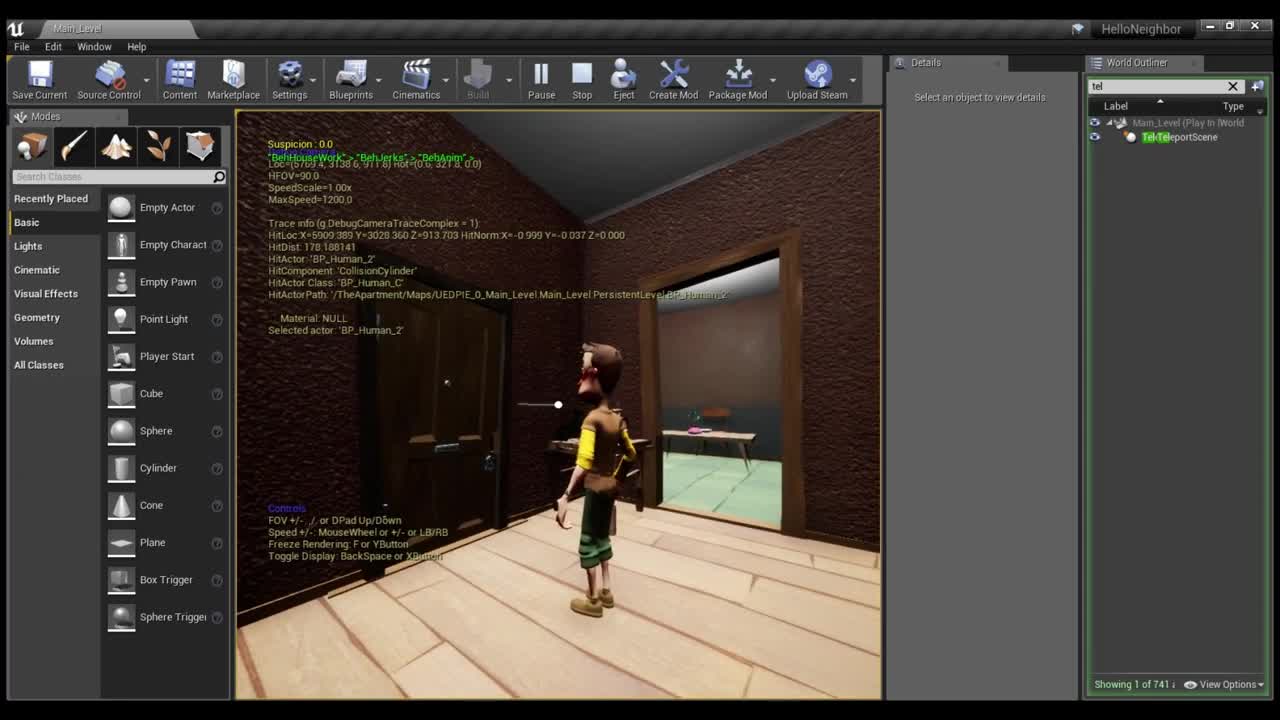Toggle visibility of TeleportScene actor
1280x720 pixels.
point(1094,137)
